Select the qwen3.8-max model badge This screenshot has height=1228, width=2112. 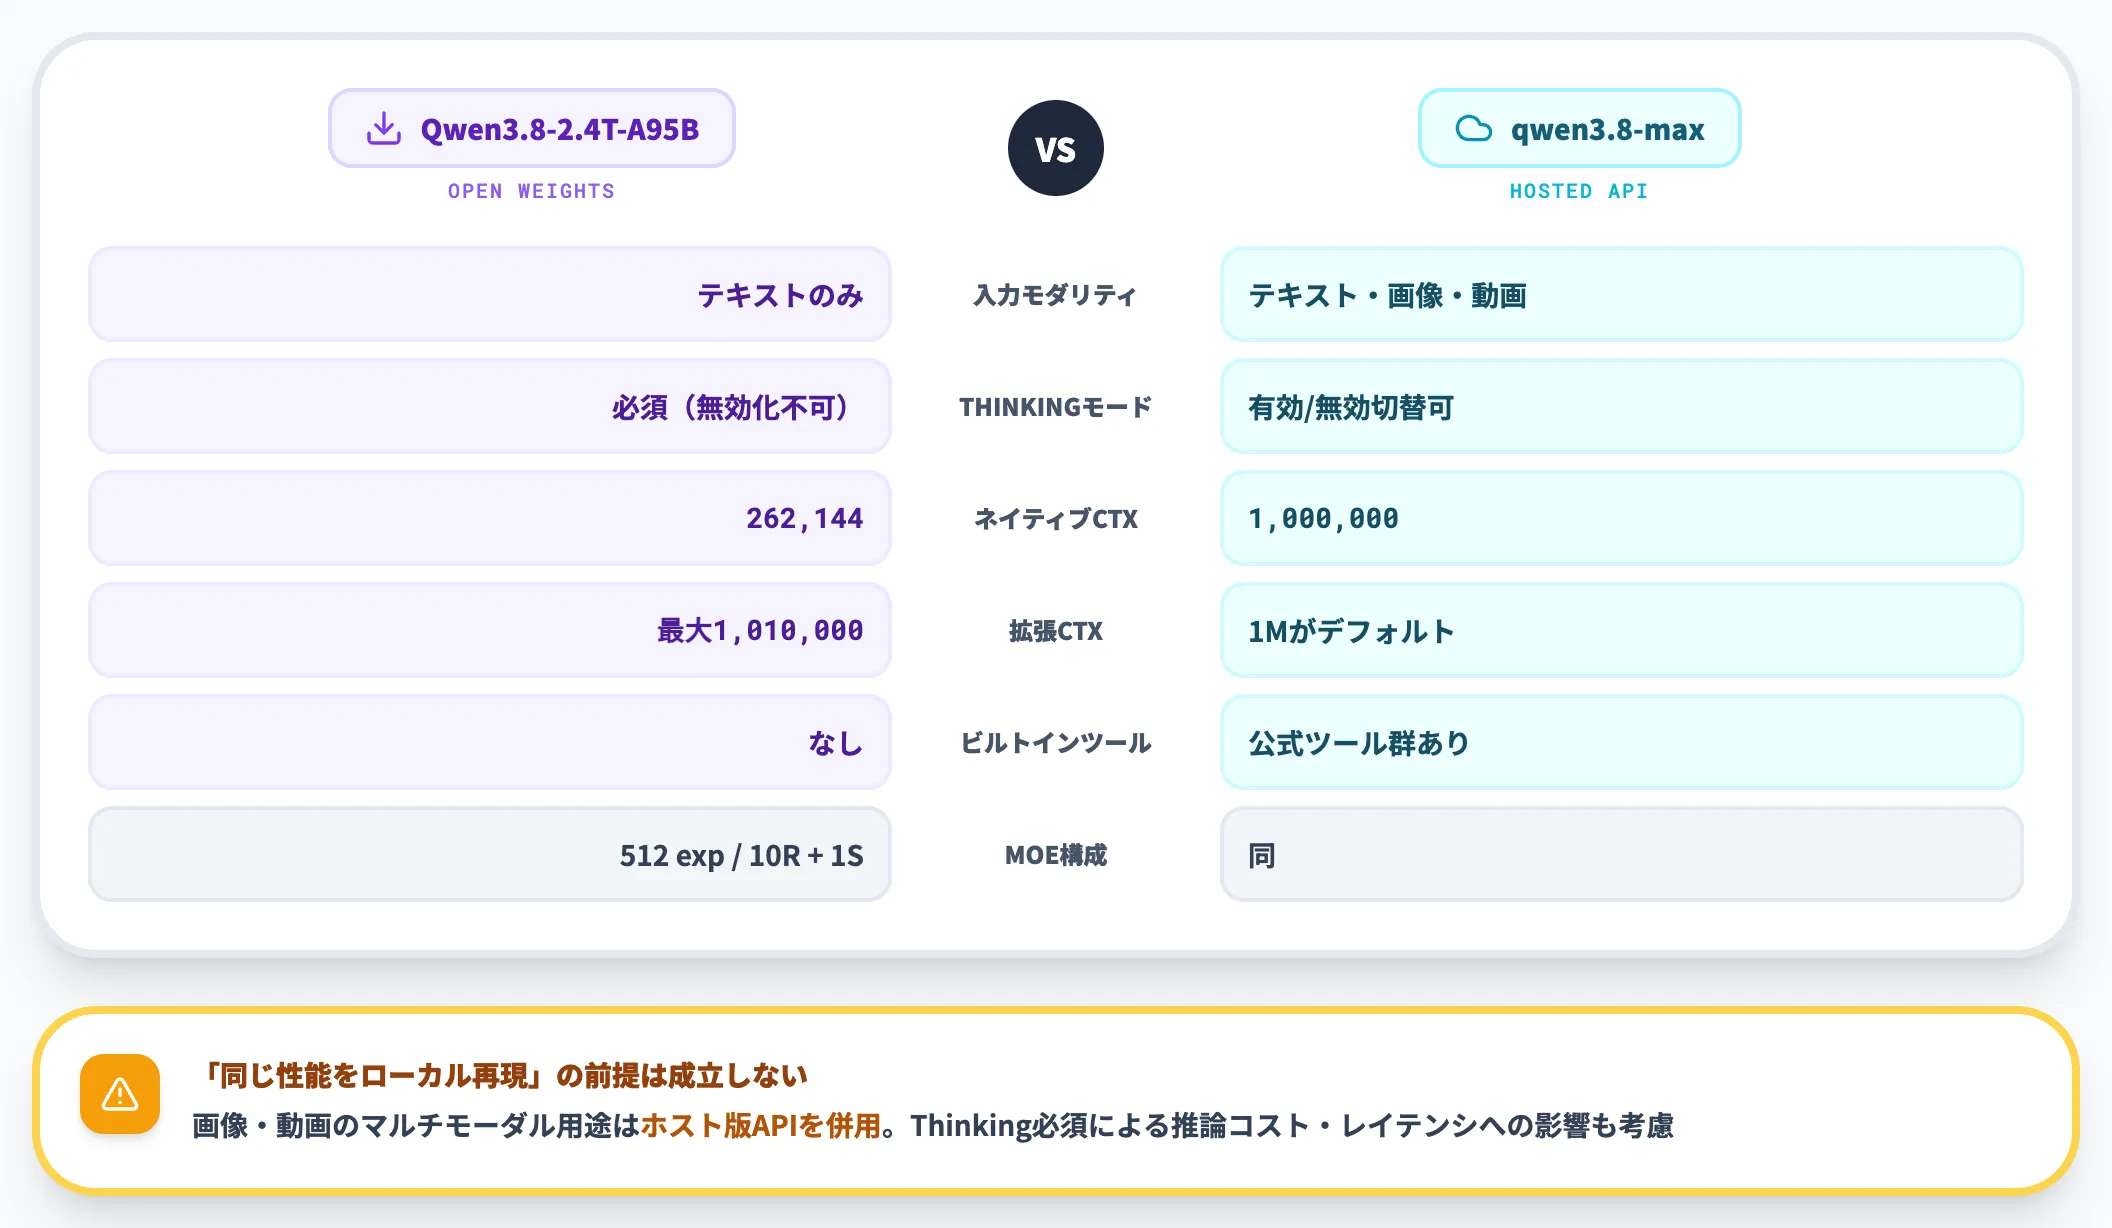1580,128
